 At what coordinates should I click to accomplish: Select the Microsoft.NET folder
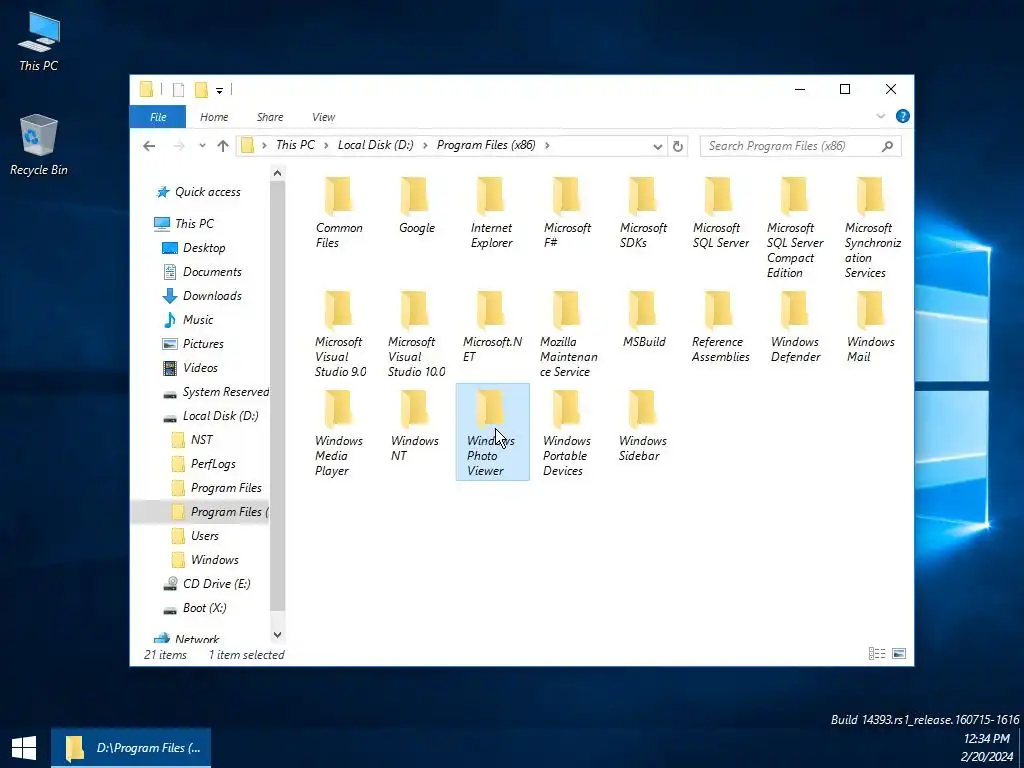click(492, 327)
